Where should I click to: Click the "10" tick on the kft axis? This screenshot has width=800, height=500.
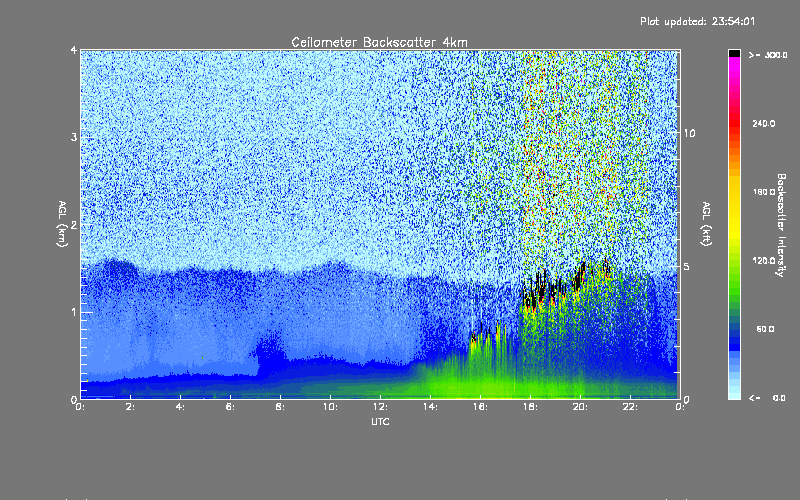point(689,133)
